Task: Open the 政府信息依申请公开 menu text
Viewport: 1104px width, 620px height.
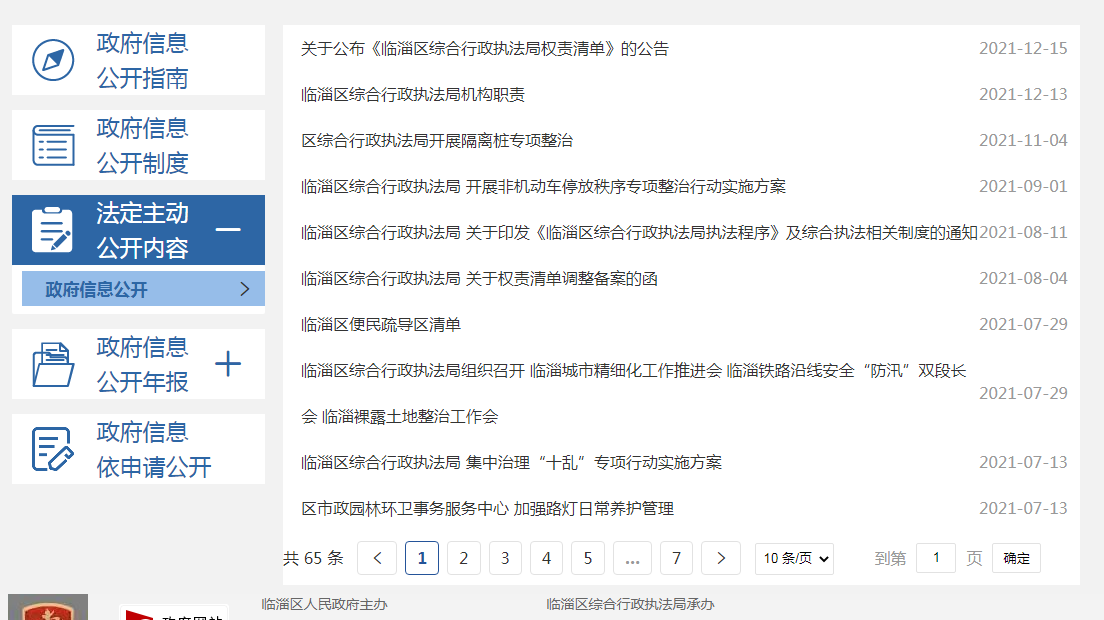Action: [153, 449]
